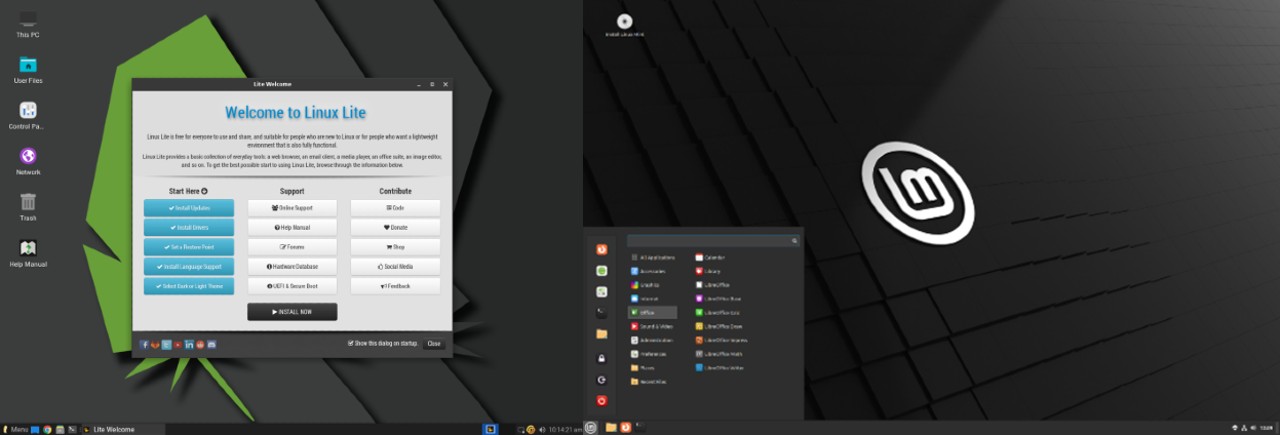Screen dimensions: 1280x435
Task: Click Install Language Support button
Action: click(x=189, y=266)
